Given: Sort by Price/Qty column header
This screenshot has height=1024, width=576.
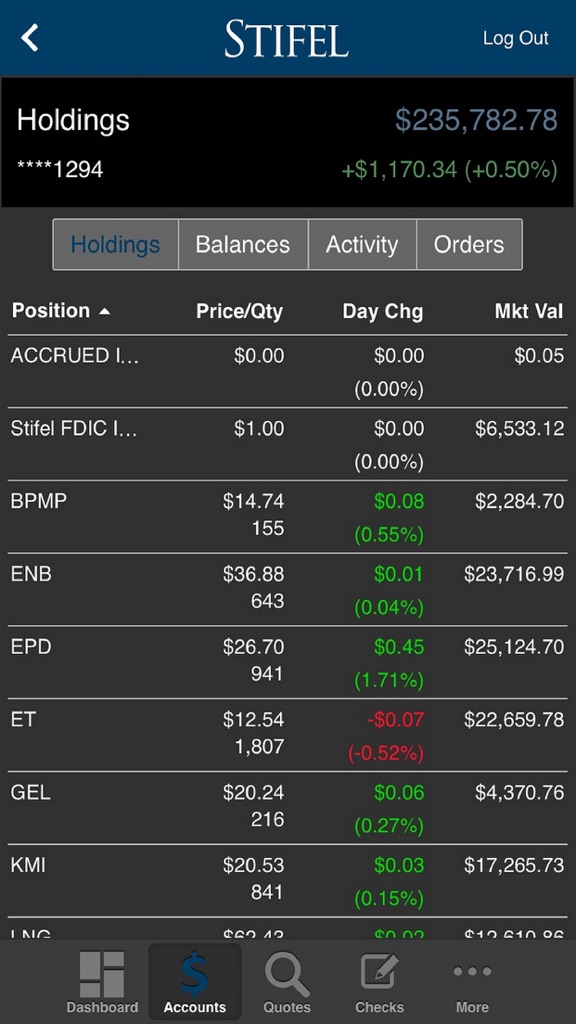Looking at the screenshot, I should (239, 312).
